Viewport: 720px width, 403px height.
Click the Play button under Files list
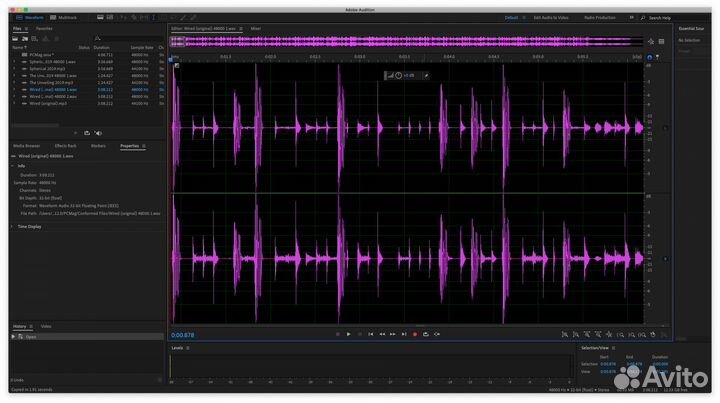tap(76, 133)
